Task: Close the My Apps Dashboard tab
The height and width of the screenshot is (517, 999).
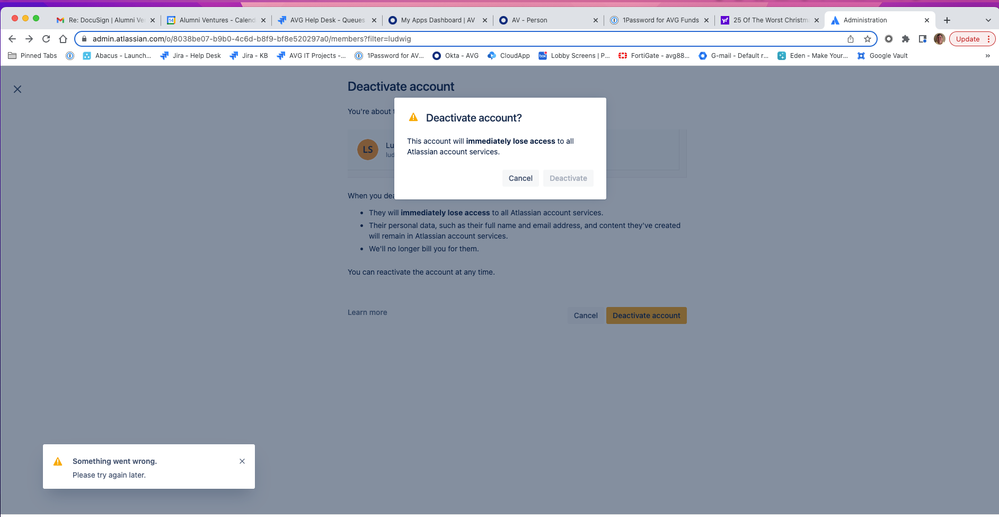Action: point(485,20)
